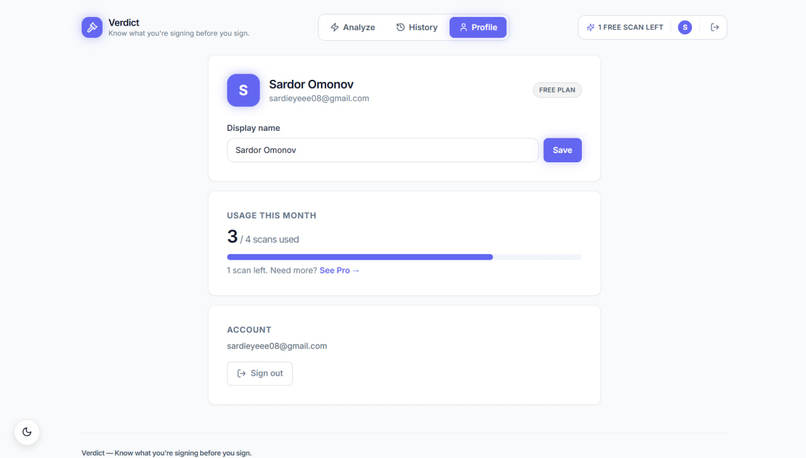Click the '/ 4 scans used' text
Image resolution: width=806 pixels, height=458 pixels.
coord(269,240)
